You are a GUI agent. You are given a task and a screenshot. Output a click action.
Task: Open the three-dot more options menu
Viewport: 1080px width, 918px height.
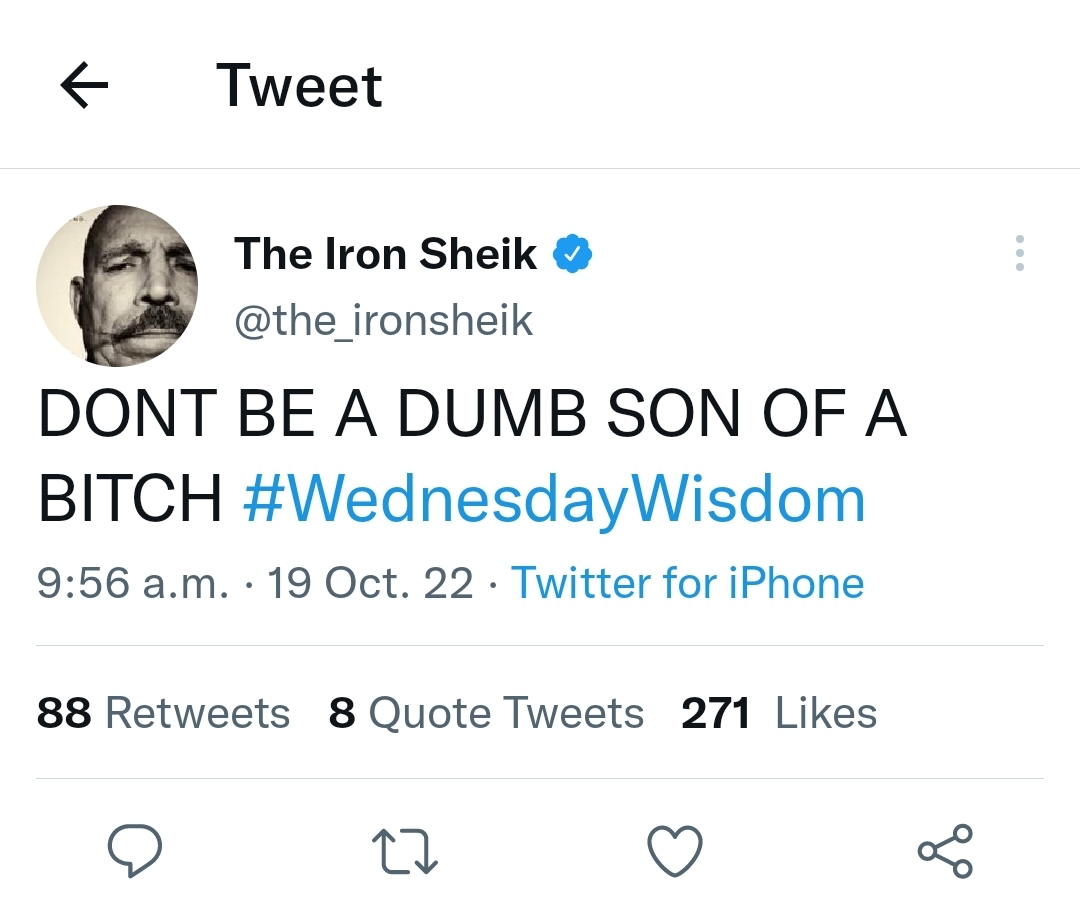pyautogui.click(x=1019, y=254)
